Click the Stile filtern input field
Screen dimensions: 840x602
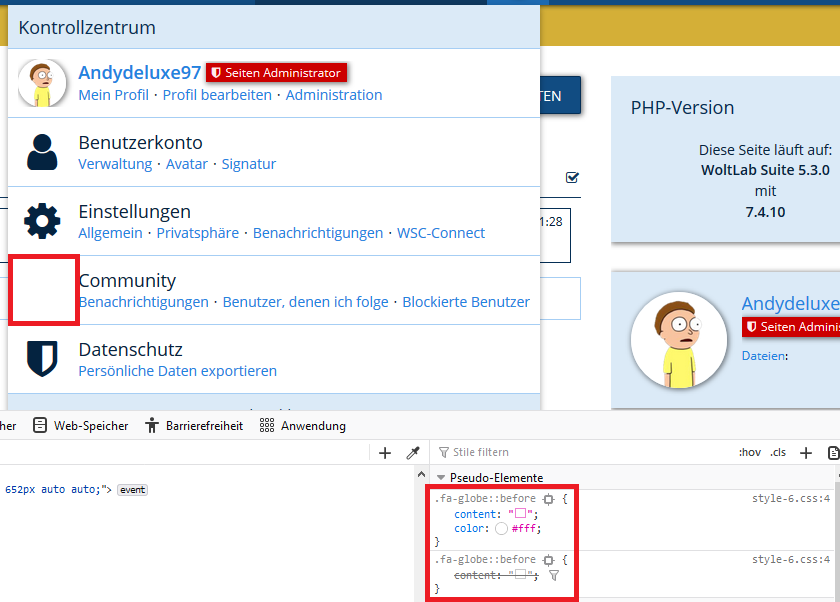[x=580, y=453]
